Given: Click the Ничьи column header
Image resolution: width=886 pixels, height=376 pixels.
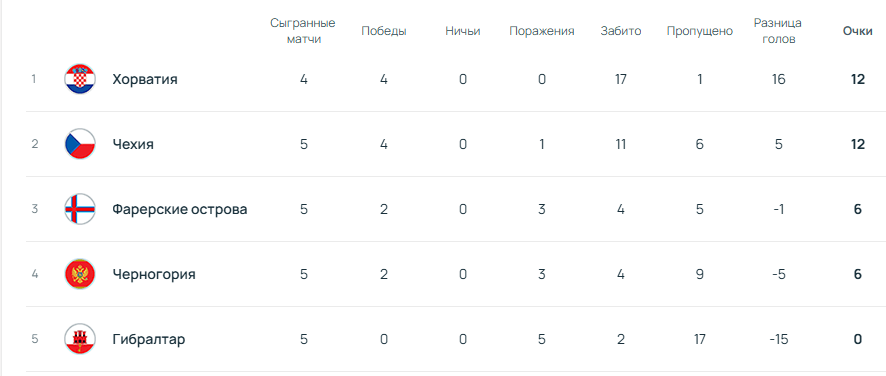Looking at the screenshot, I should point(463,31).
